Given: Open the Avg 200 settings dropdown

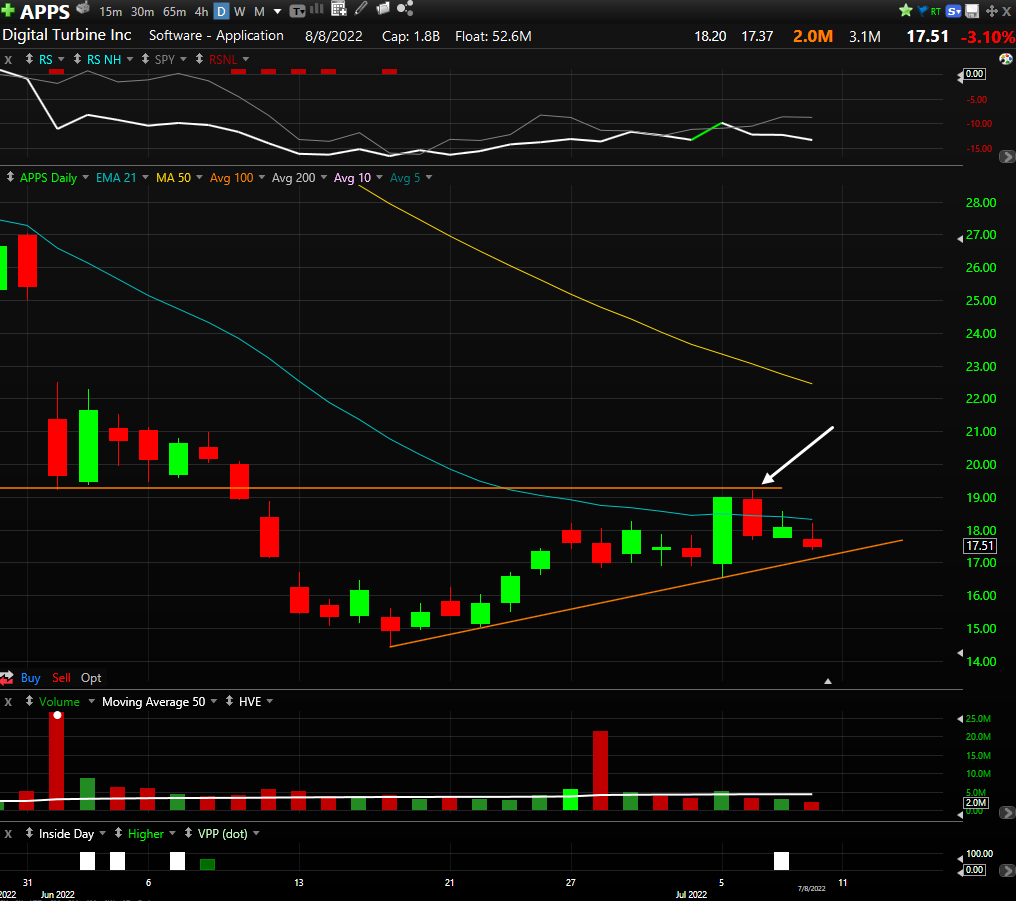Looking at the screenshot, I should tap(324, 177).
